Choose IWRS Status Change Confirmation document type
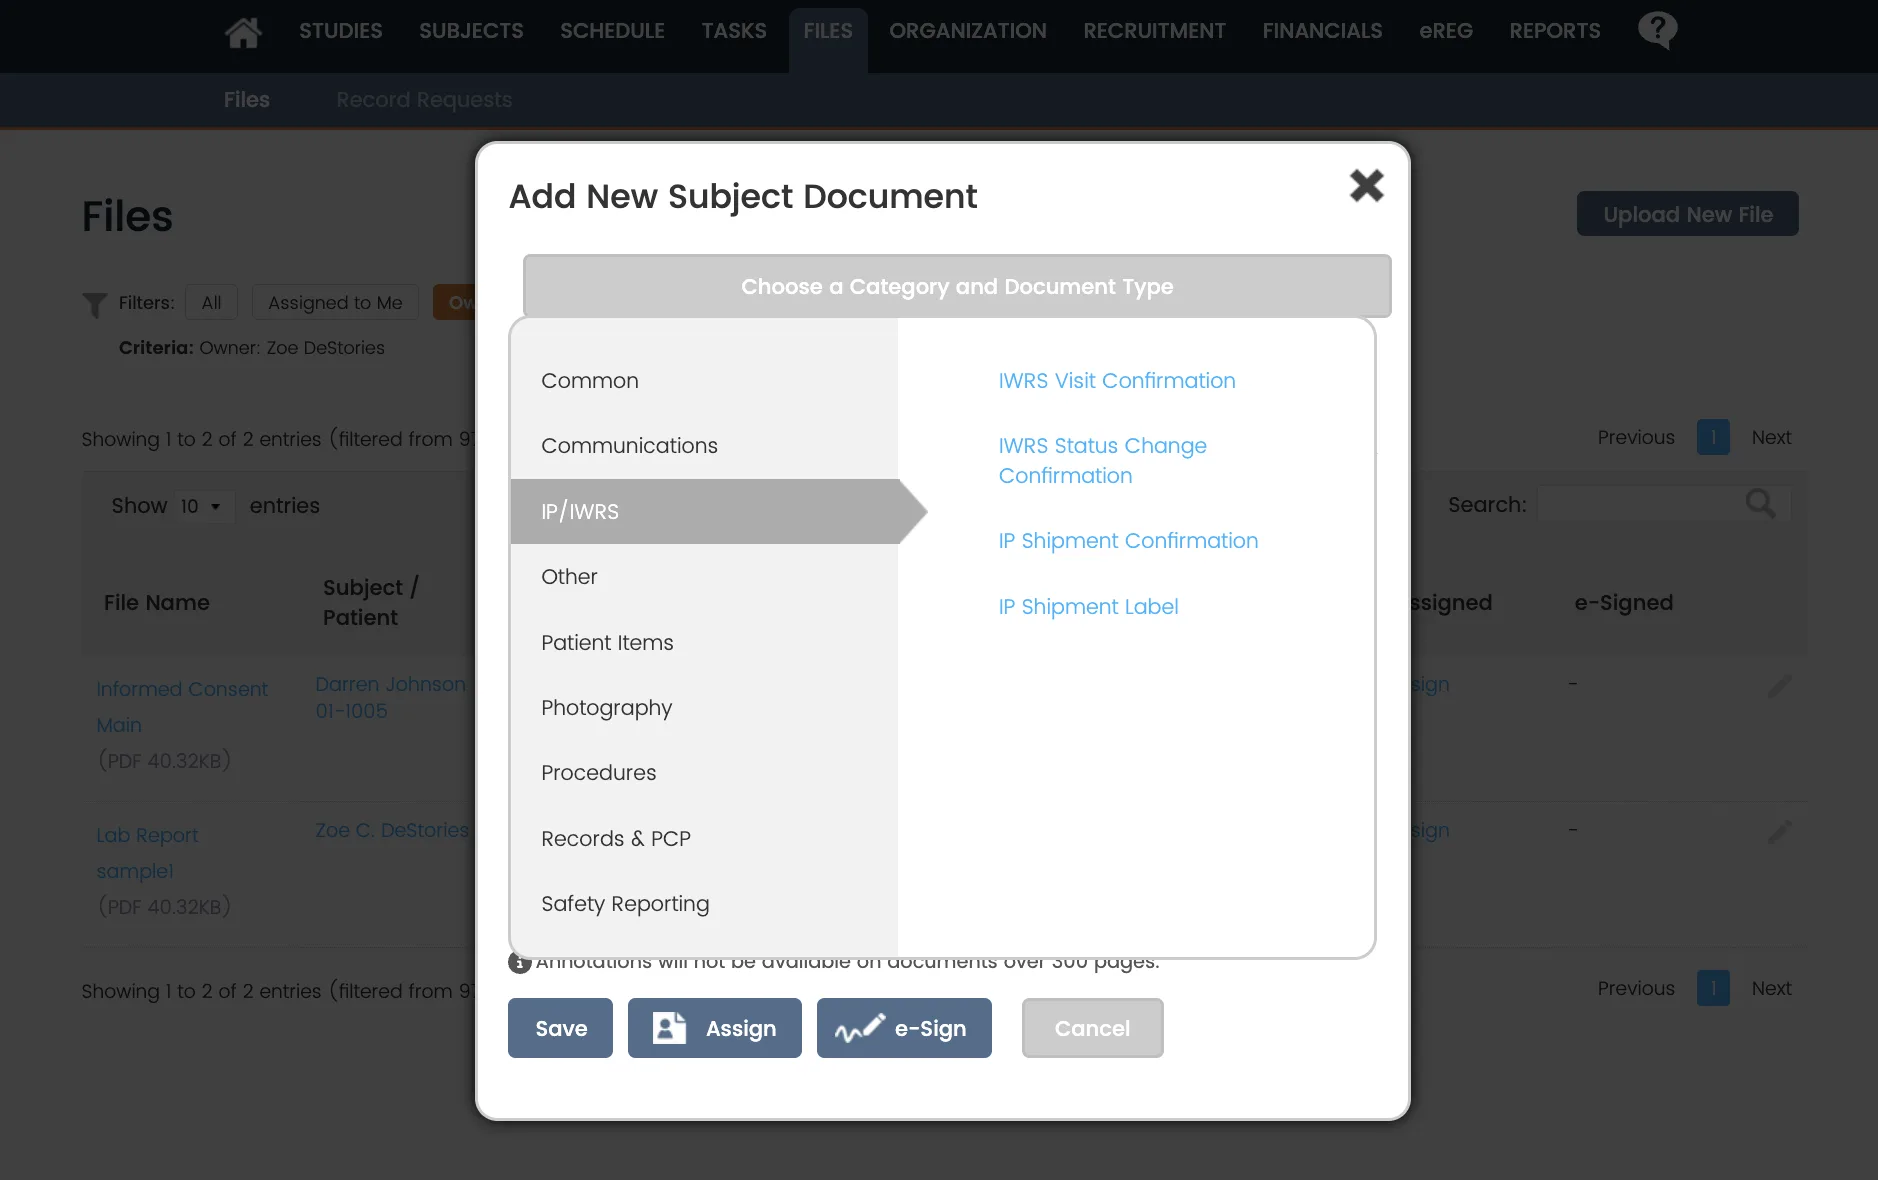 tap(1102, 461)
